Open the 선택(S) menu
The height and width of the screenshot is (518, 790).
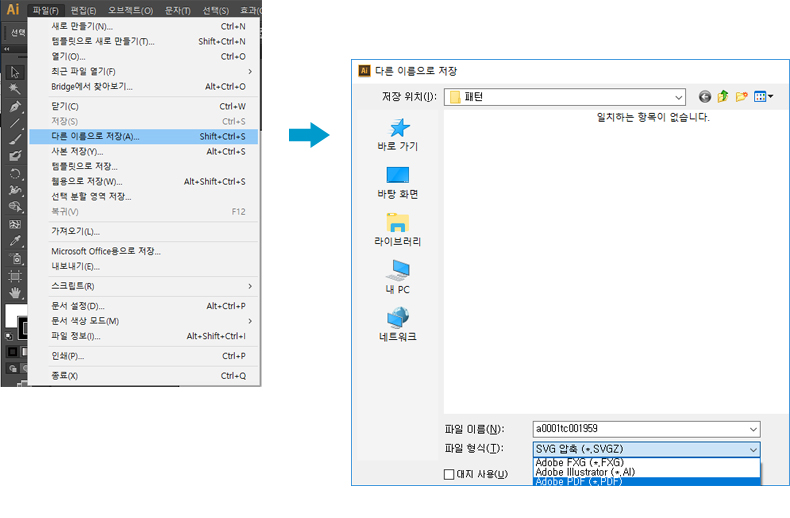pyautogui.click(x=216, y=10)
